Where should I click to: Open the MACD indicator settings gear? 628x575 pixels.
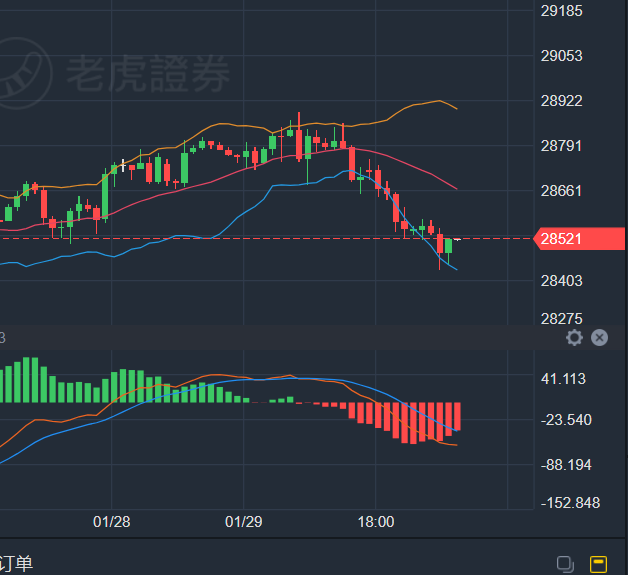point(574,338)
